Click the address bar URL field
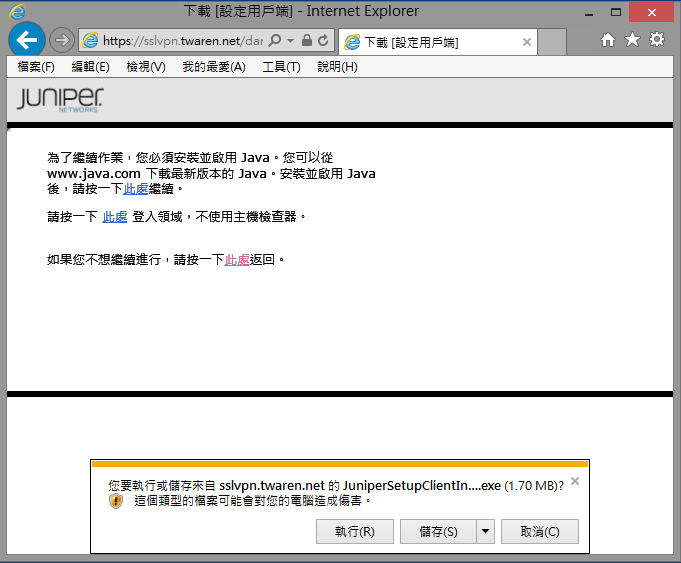Viewport: 681px width, 563px height. (x=180, y=41)
